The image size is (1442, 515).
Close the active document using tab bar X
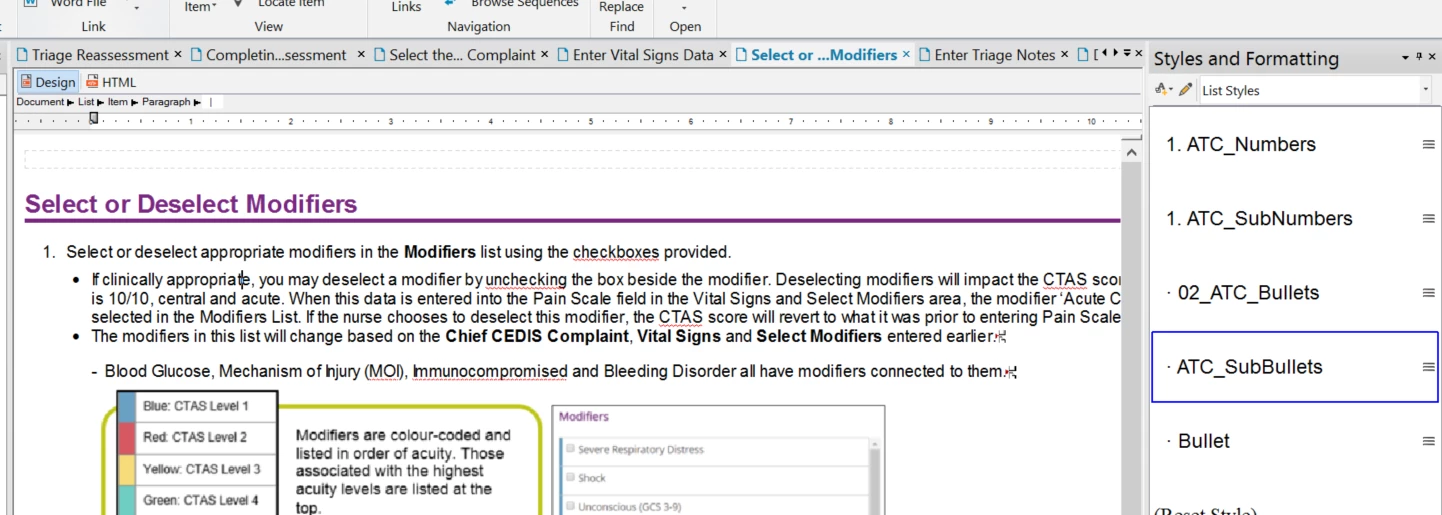1139,53
